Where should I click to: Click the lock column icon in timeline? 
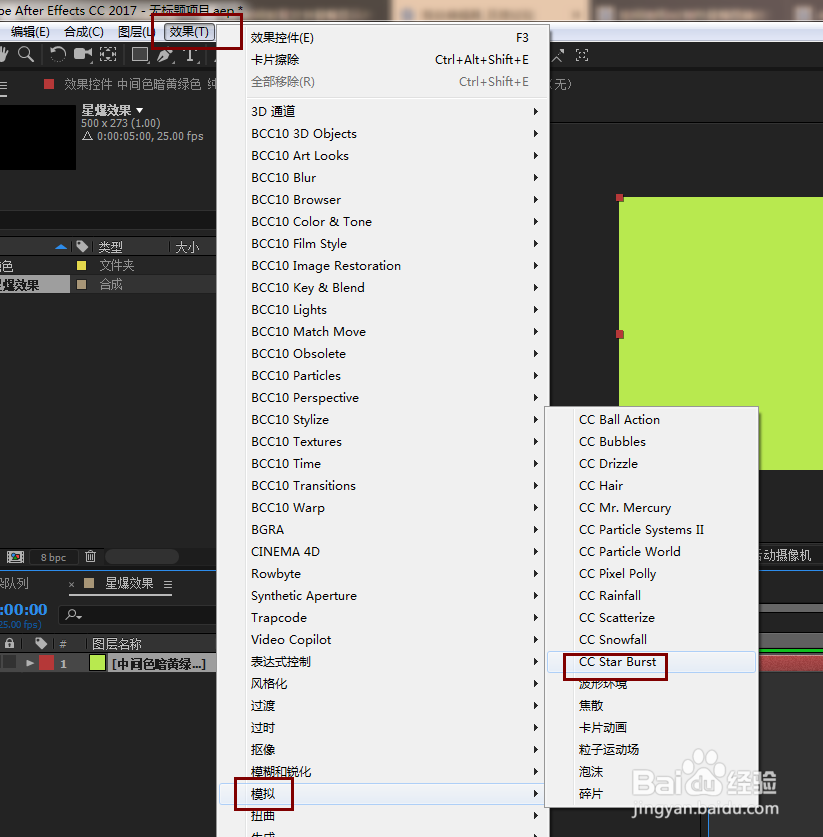coord(9,643)
